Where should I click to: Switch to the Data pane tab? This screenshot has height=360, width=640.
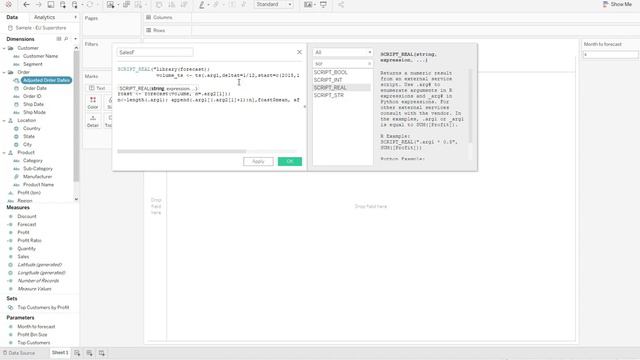pos(12,17)
